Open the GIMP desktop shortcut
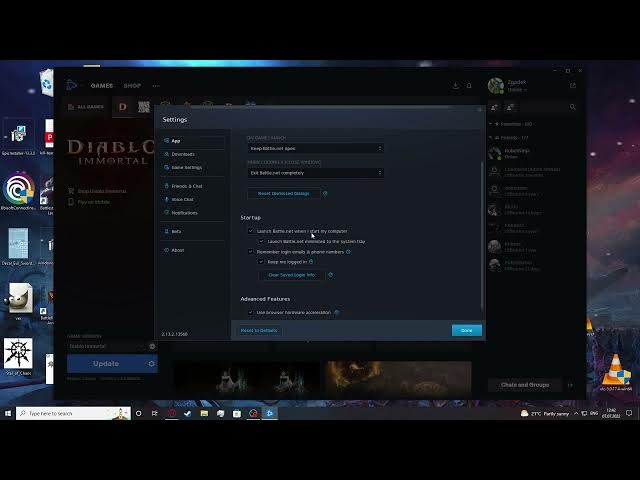This screenshot has height=480, width=640. 18,301
